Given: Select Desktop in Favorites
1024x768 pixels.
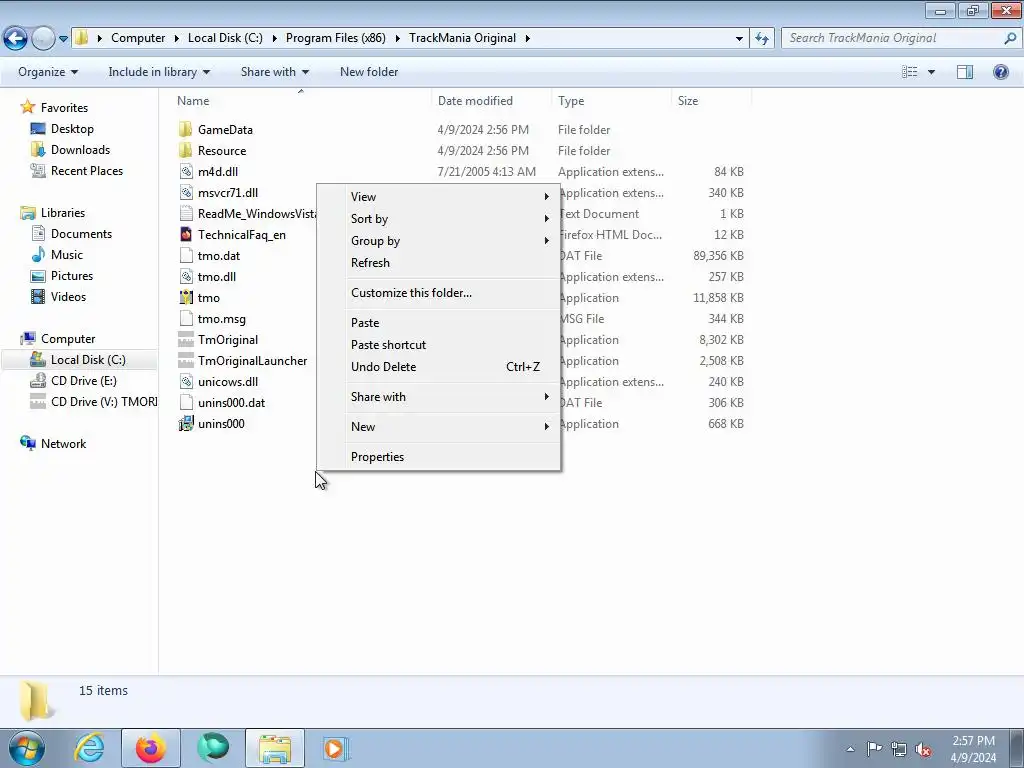Looking at the screenshot, I should pos(72,129).
